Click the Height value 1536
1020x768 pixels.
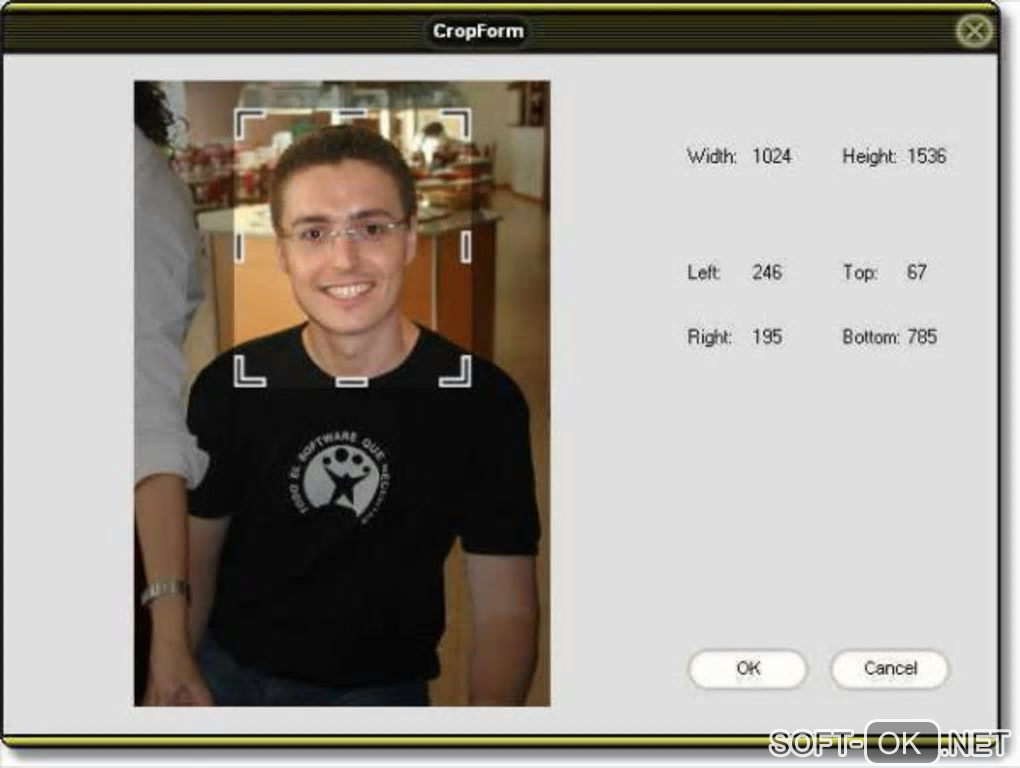926,156
